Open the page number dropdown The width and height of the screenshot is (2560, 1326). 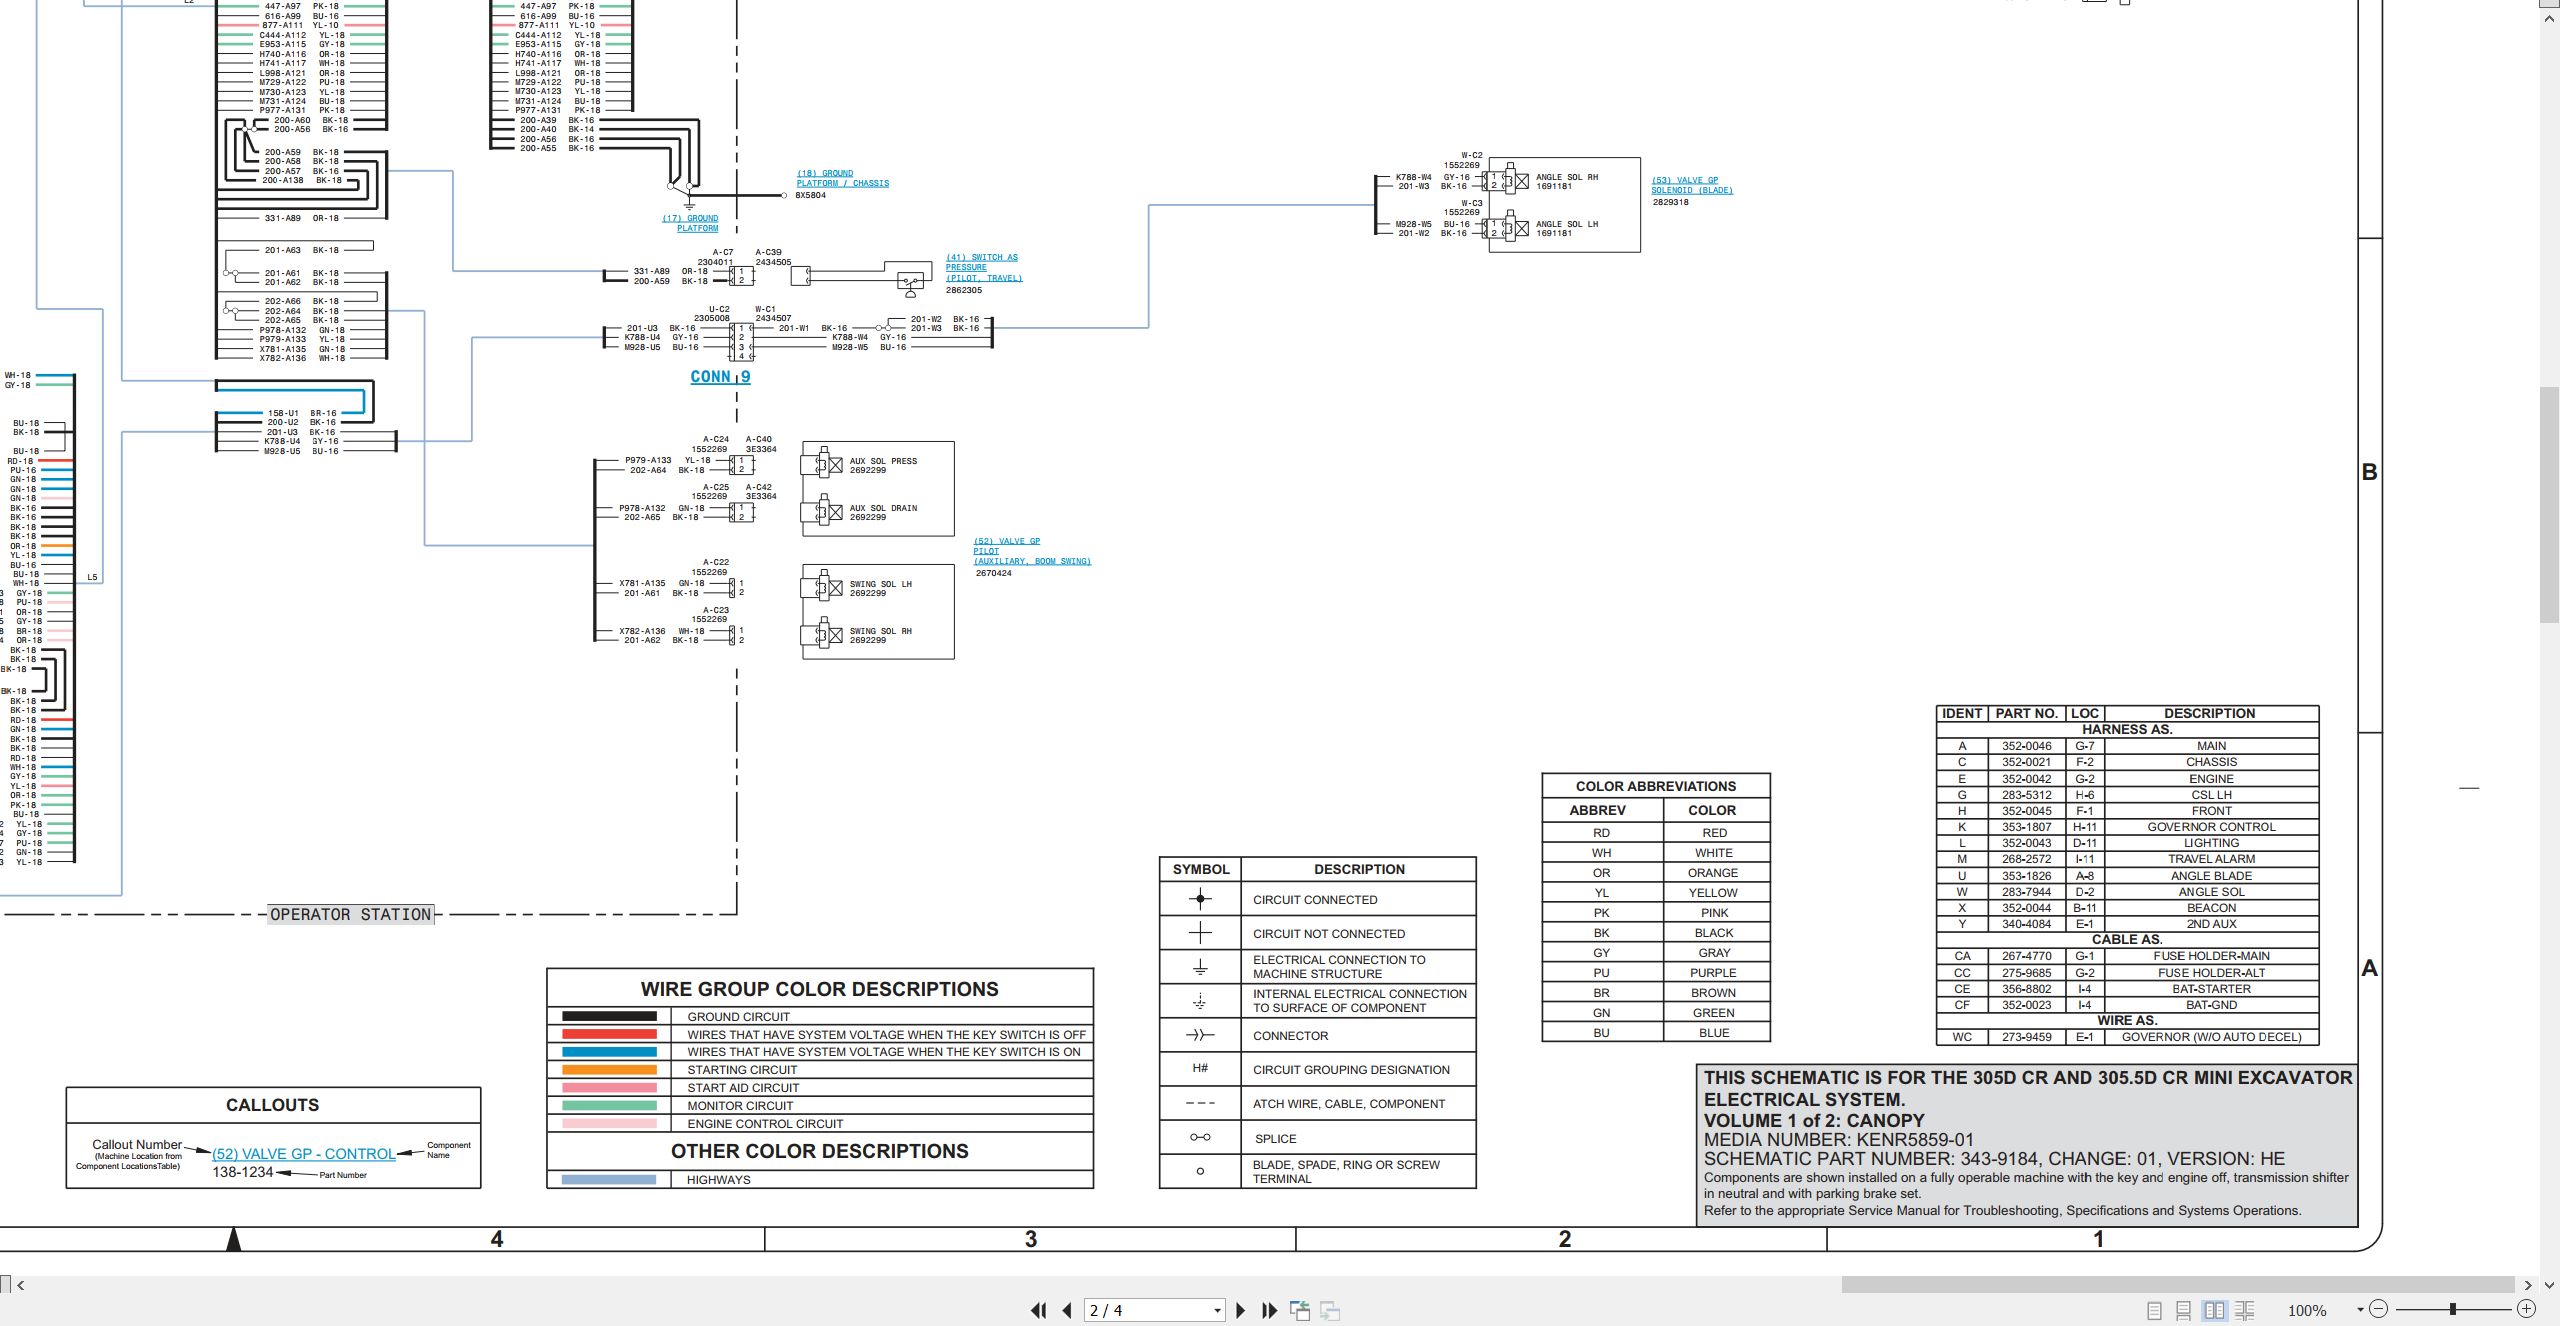click(x=1217, y=1310)
